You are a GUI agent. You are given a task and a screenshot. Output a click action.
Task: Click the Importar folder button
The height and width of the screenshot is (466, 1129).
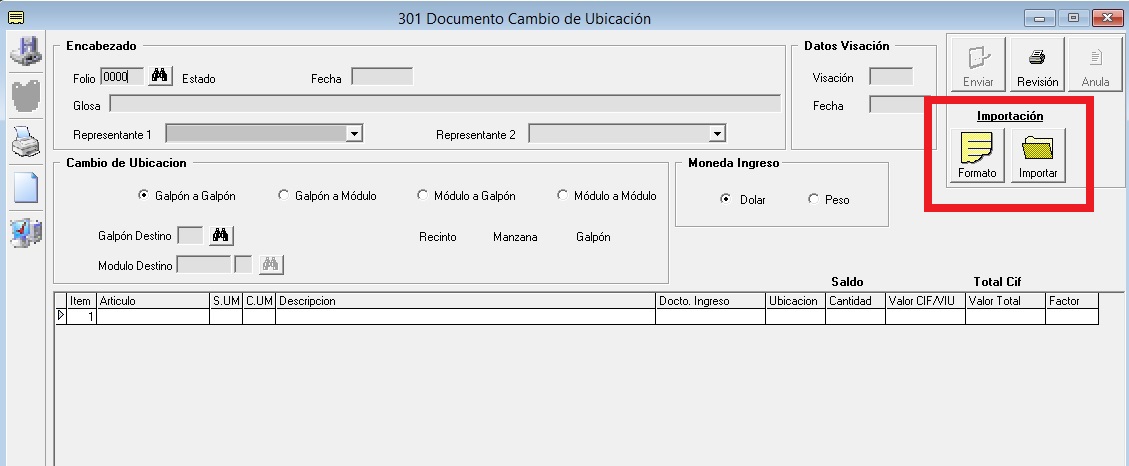click(1038, 156)
